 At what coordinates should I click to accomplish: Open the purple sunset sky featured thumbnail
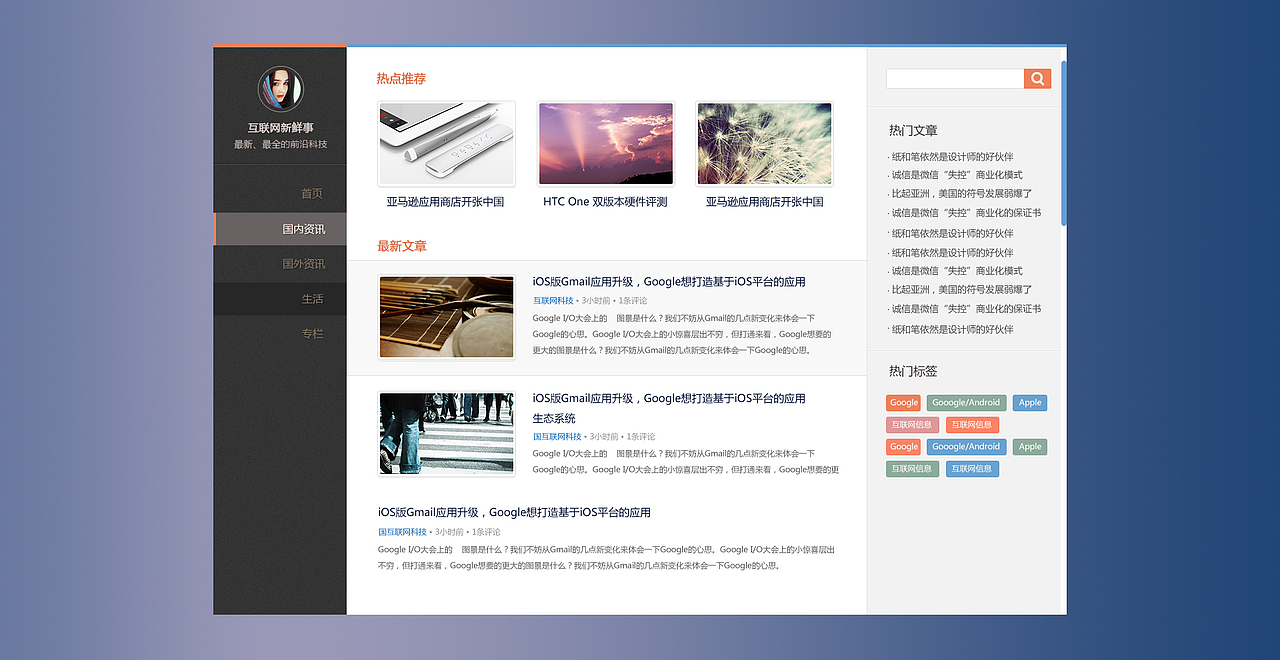coord(606,144)
